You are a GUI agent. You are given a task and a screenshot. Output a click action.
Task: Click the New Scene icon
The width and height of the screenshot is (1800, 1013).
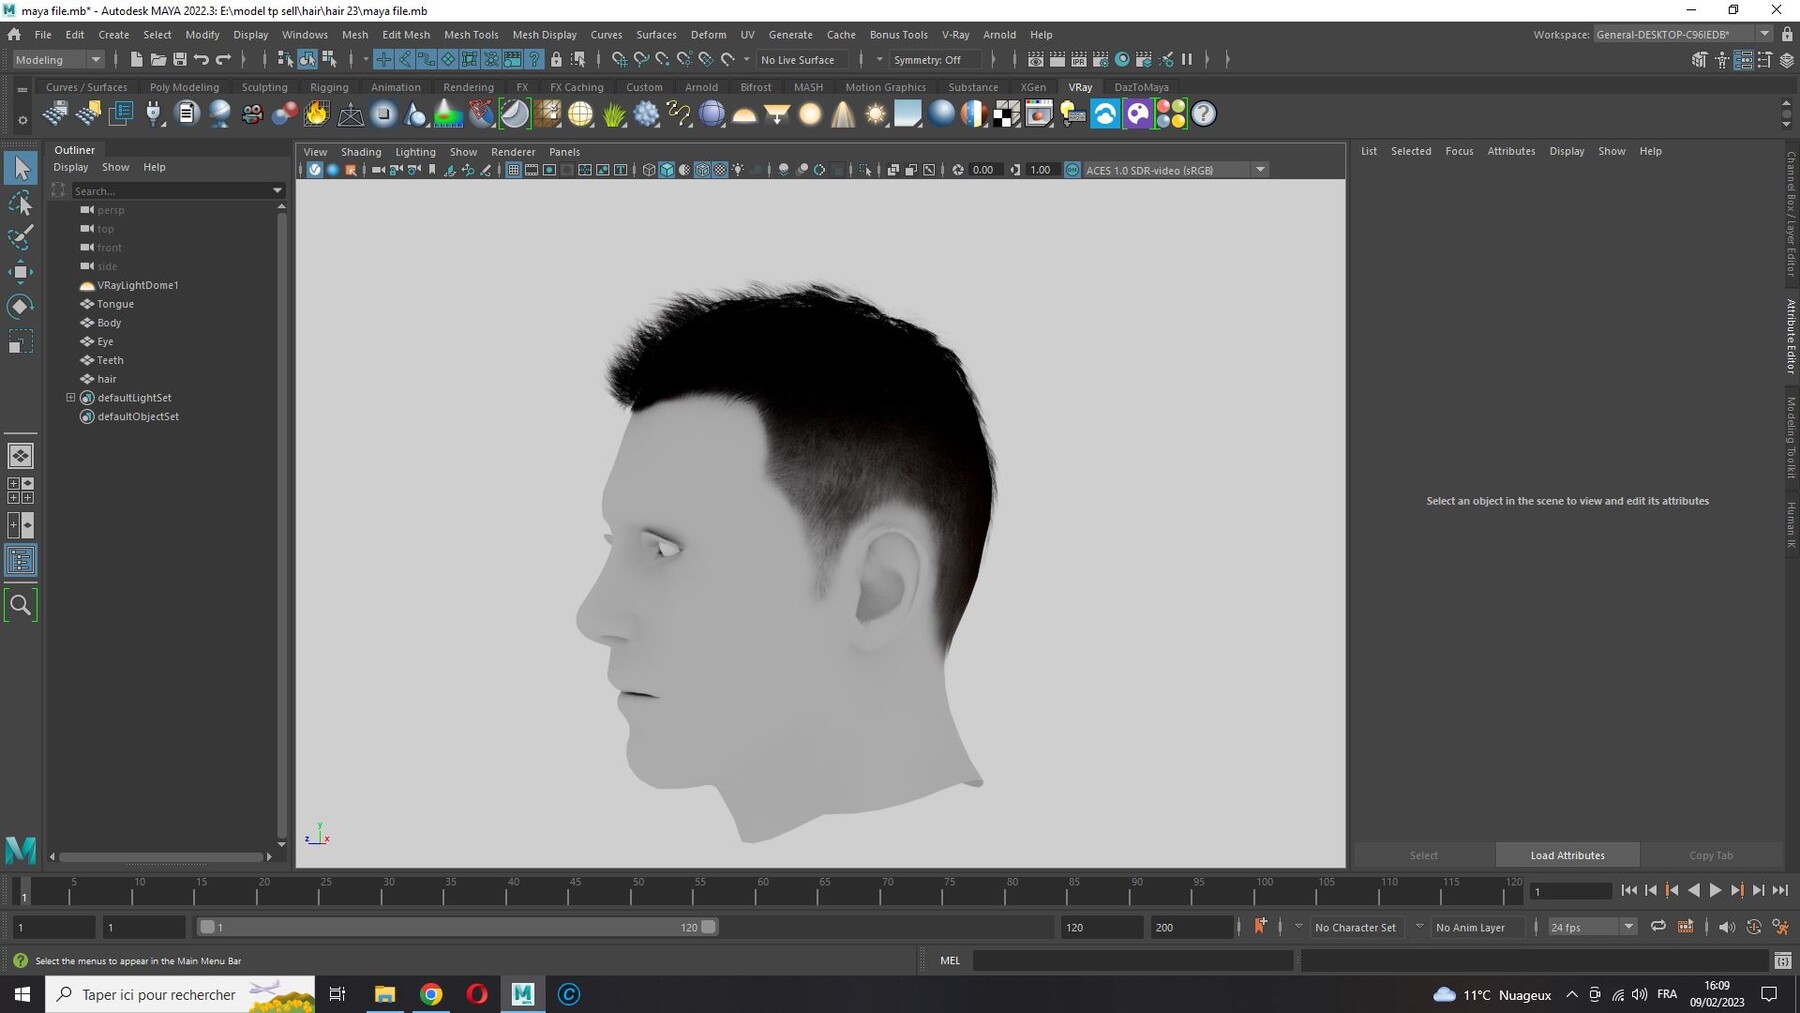point(136,60)
